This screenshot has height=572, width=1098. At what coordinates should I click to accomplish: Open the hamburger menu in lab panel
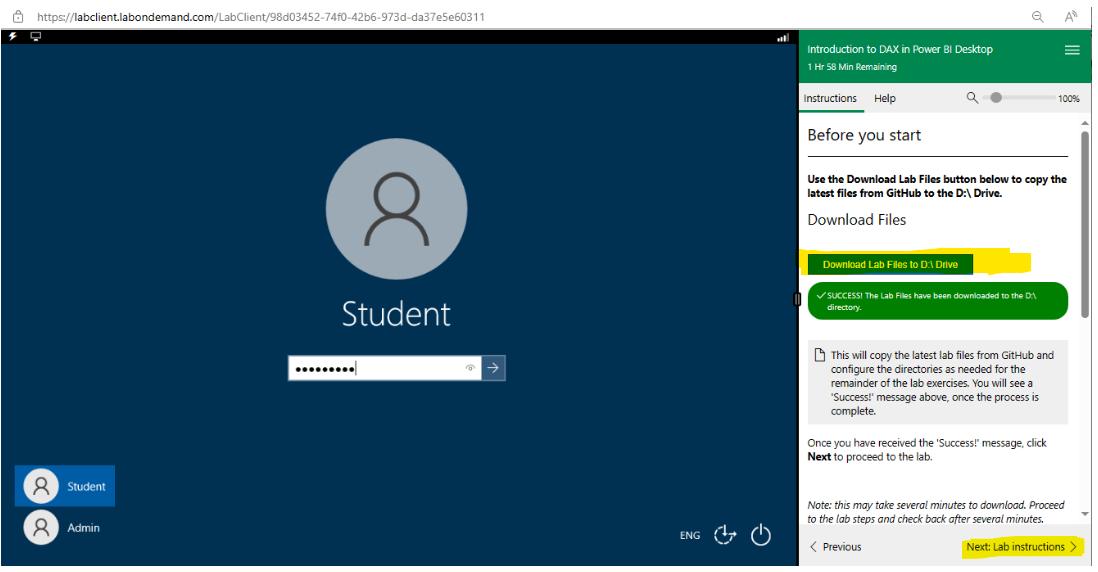coord(1071,50)
